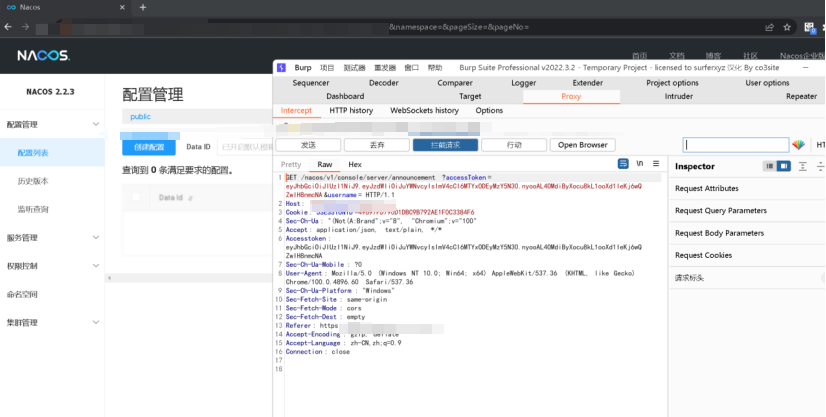Switch to Hex view tab
Viewport: 826px width, 417px height.
tap(355, 164)
